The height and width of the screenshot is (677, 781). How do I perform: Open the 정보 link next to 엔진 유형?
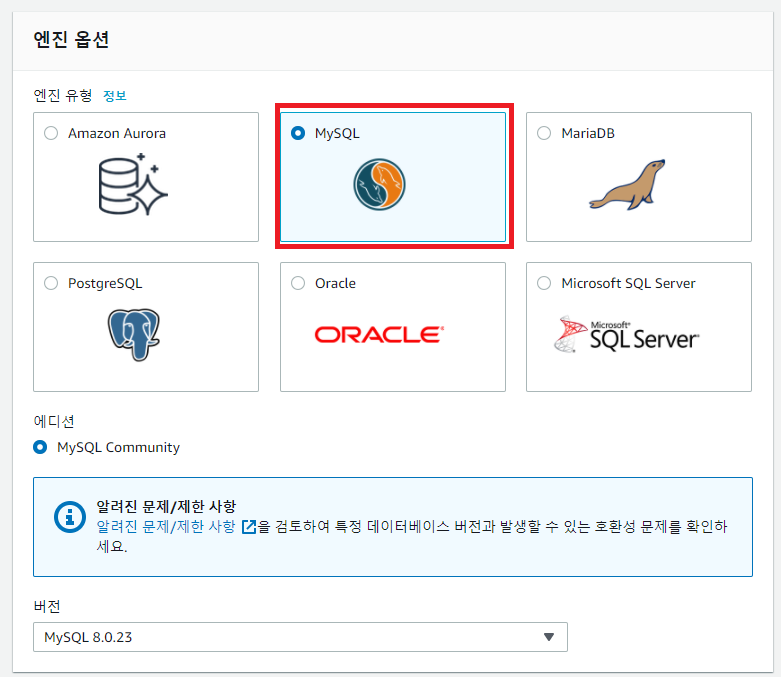(x=115, y=96)
